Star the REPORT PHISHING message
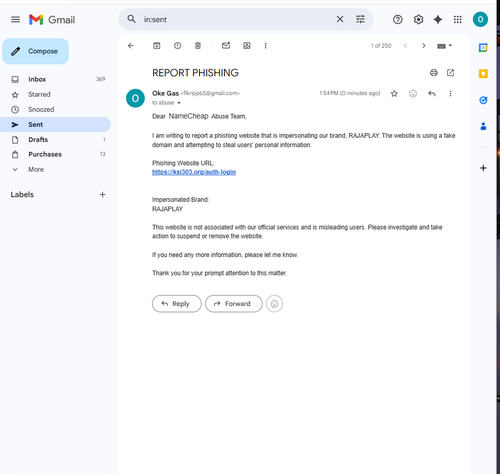The height and width of the screenshot is (474, 500). click(x=394, y=94)
